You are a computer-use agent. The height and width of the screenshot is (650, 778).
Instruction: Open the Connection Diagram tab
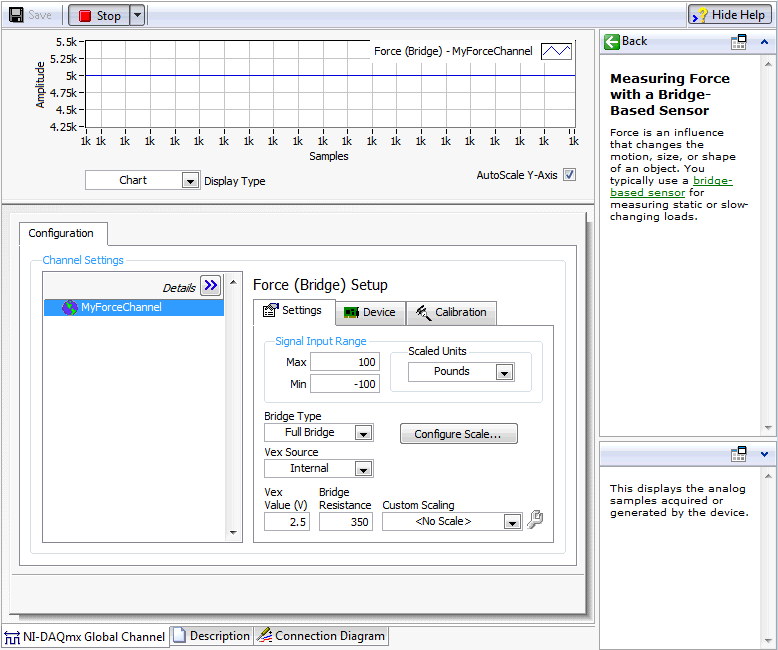pyautogui.click(x=321, y=636)
